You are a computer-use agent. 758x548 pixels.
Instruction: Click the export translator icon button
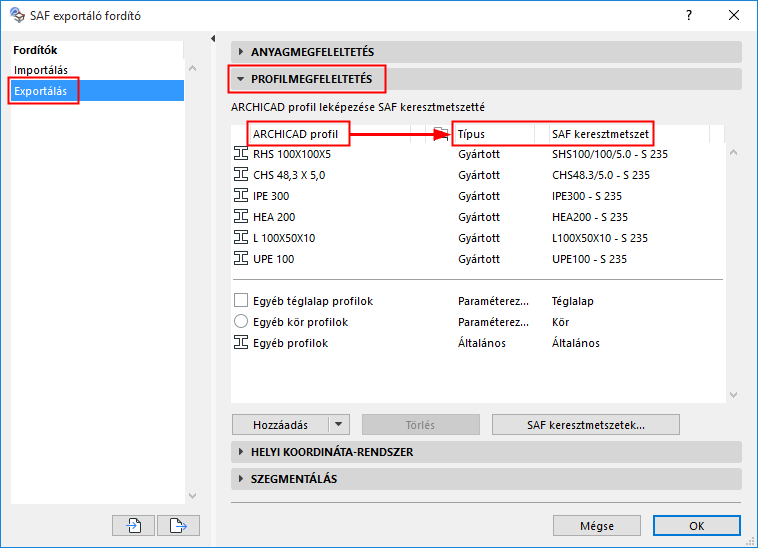coord(178,525)
